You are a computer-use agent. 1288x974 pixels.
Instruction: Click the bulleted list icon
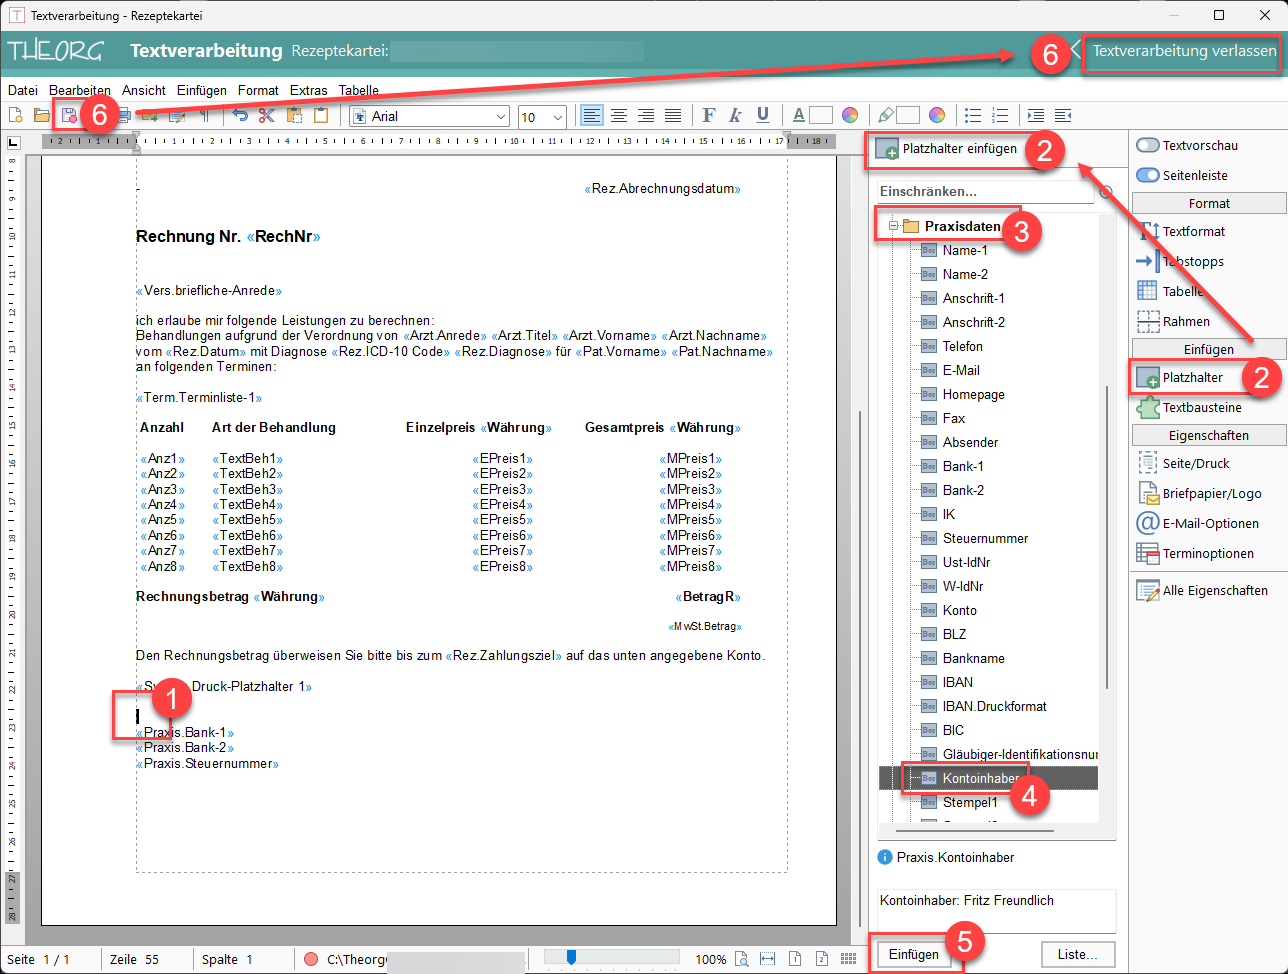pyautogui.click(x=972, y=116)
